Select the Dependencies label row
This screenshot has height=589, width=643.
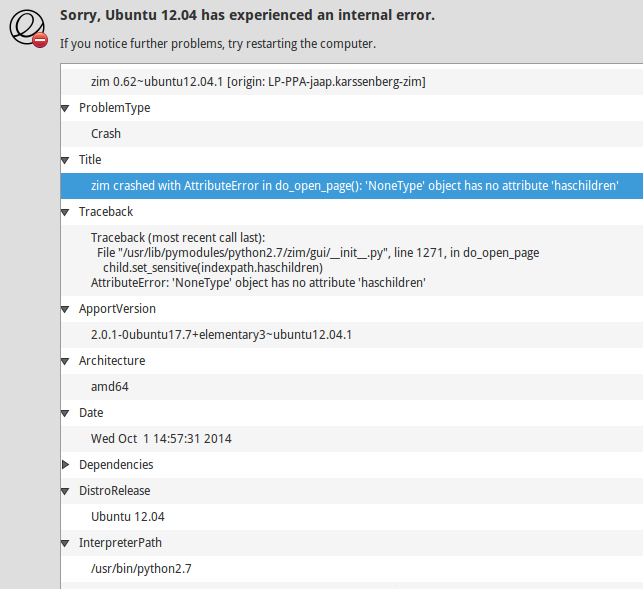[x=352, y=465]
